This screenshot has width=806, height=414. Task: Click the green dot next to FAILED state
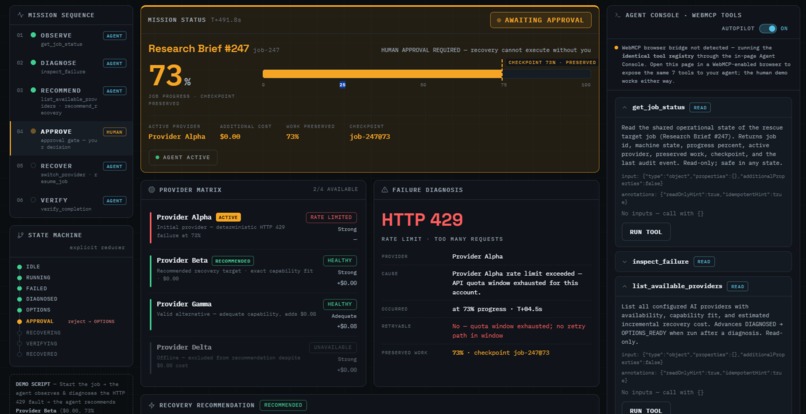click(x=20, y=289)
